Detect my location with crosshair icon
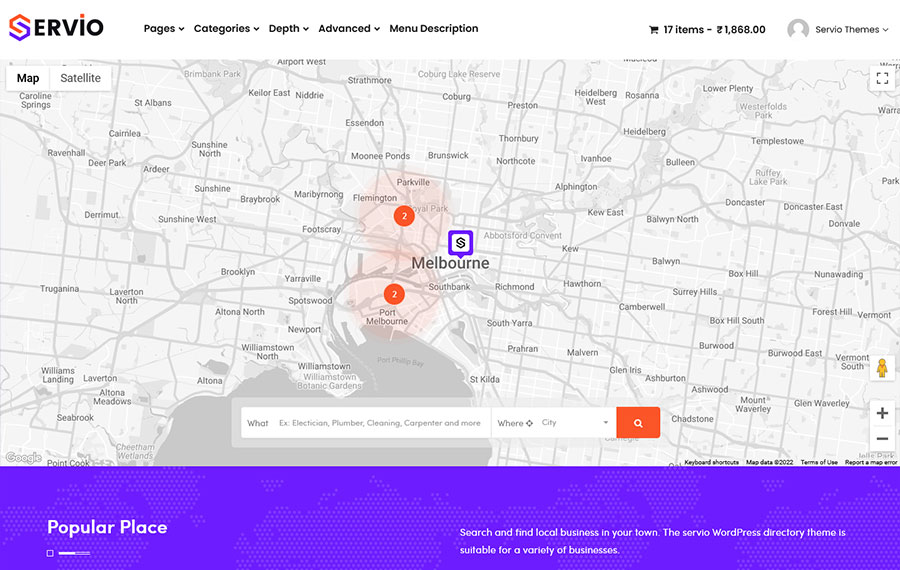900x570 pixels. 530,423
